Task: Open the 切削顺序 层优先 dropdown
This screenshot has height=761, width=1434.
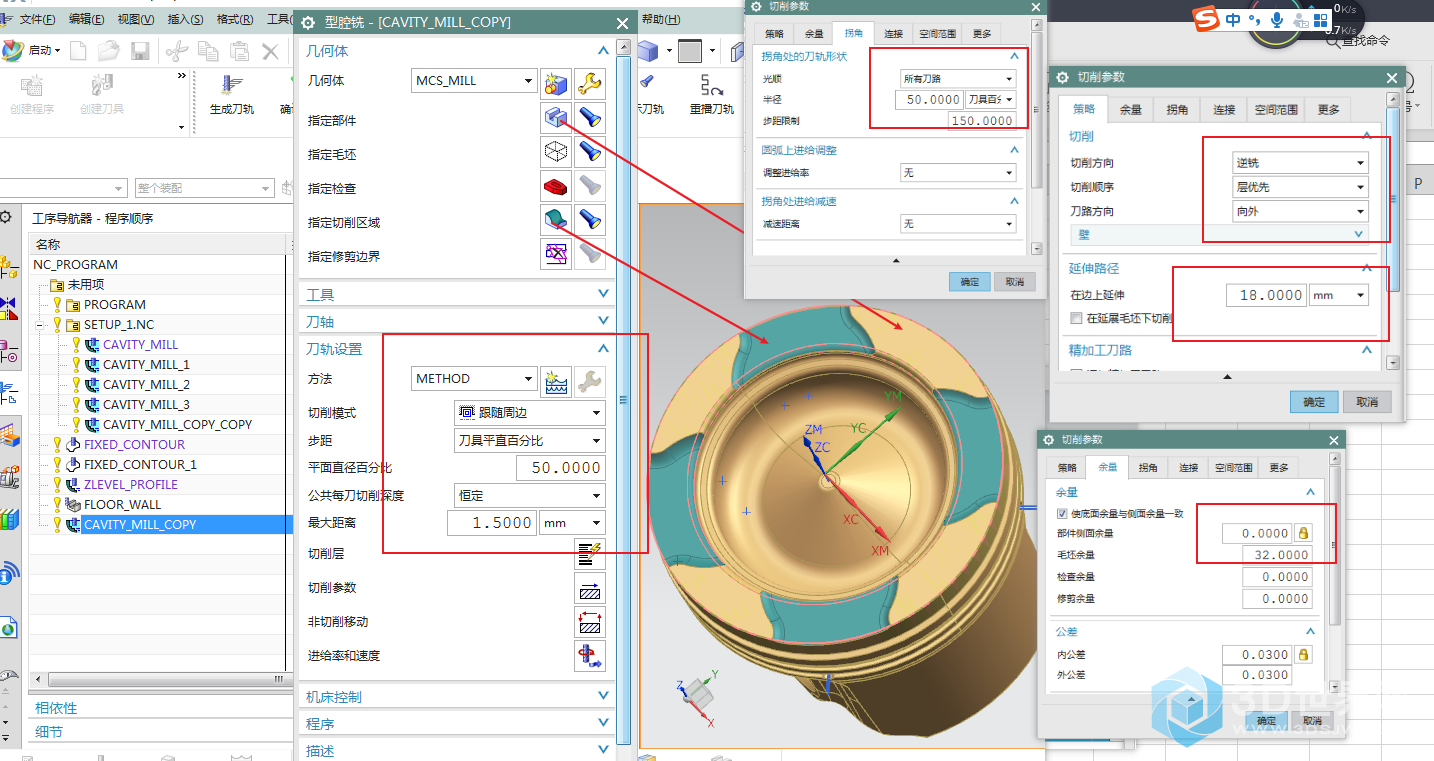Action: click(1300, 187)
